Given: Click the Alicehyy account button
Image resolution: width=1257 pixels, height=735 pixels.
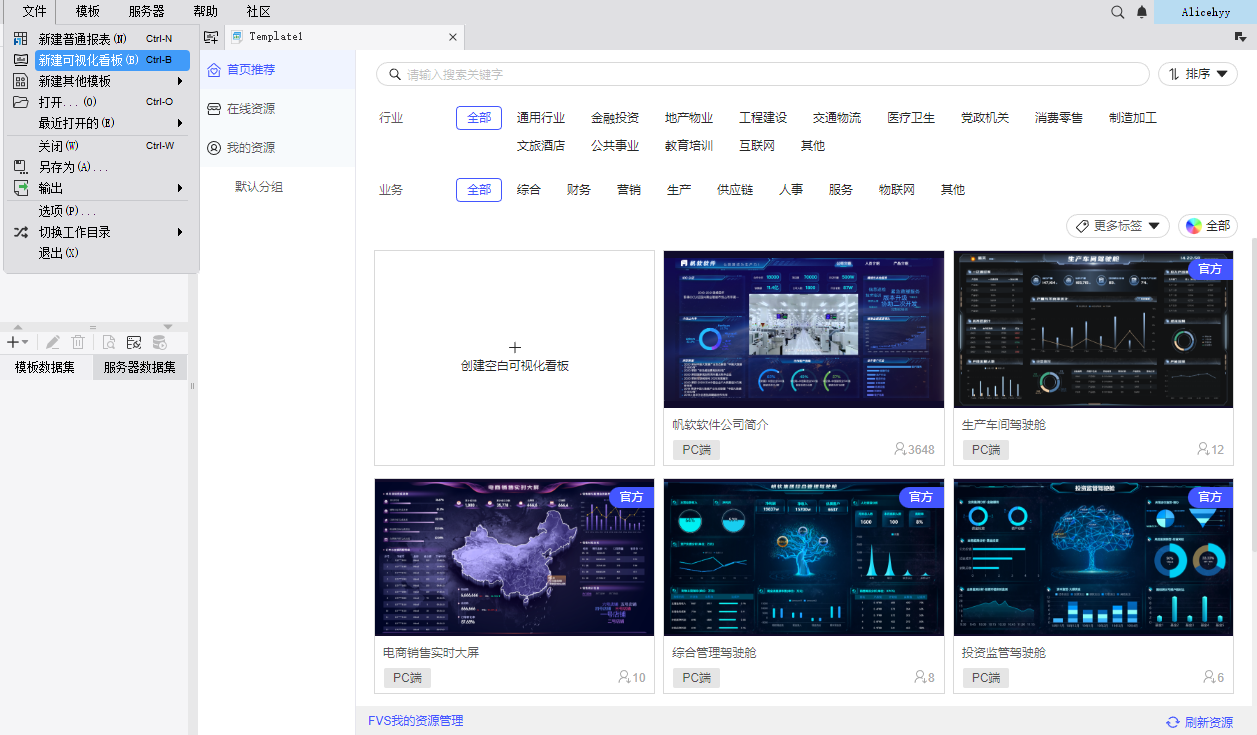Looking at the screenshot, I should [1205, 12].
